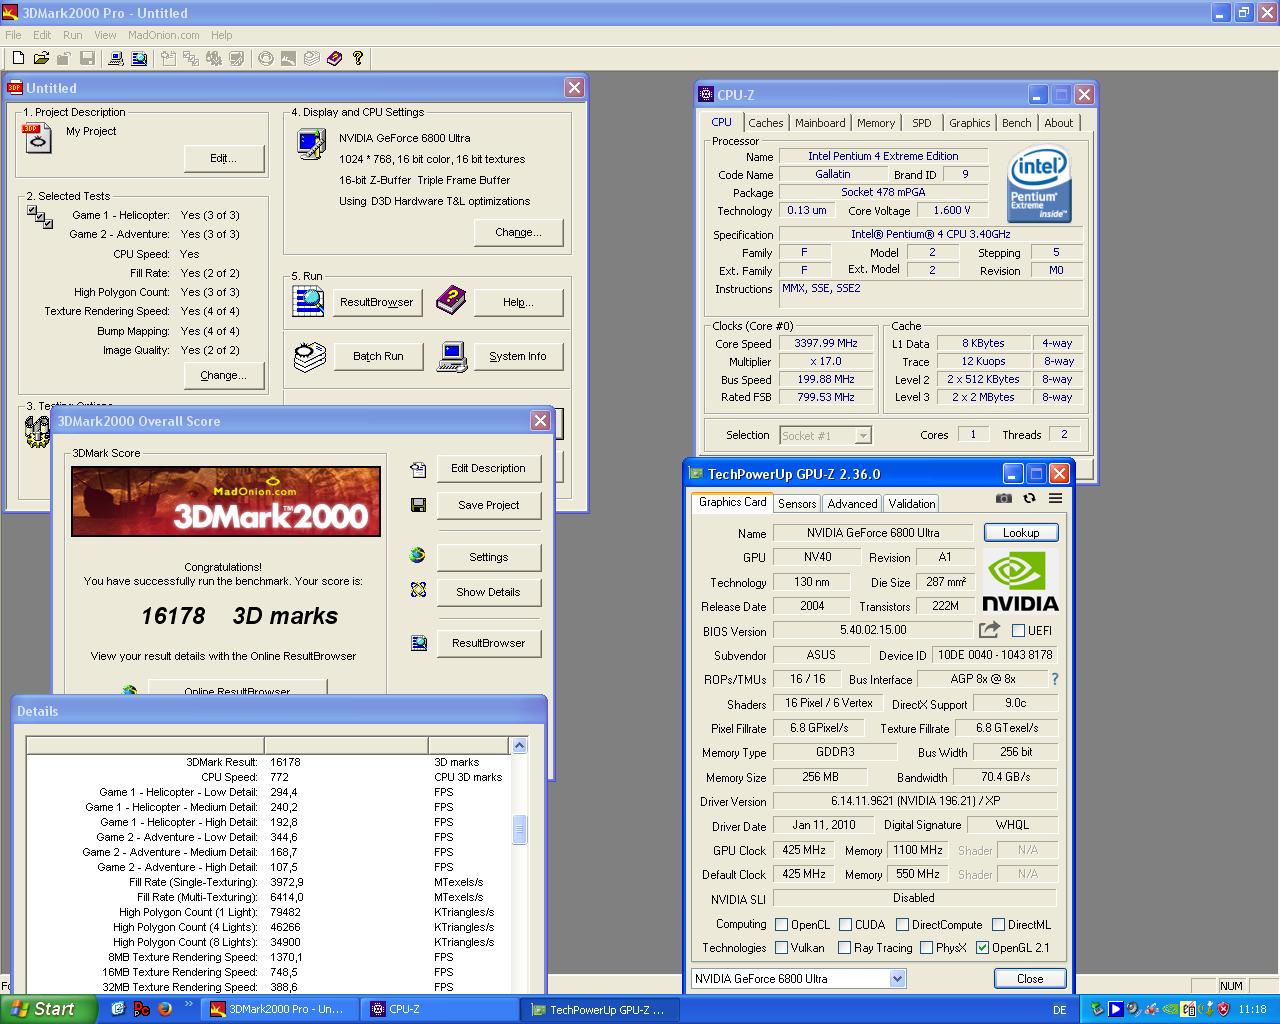Open the GPU selection dropdown in GPU-Z
This screenshot has width=1280, height=1024.
point(897,979)
